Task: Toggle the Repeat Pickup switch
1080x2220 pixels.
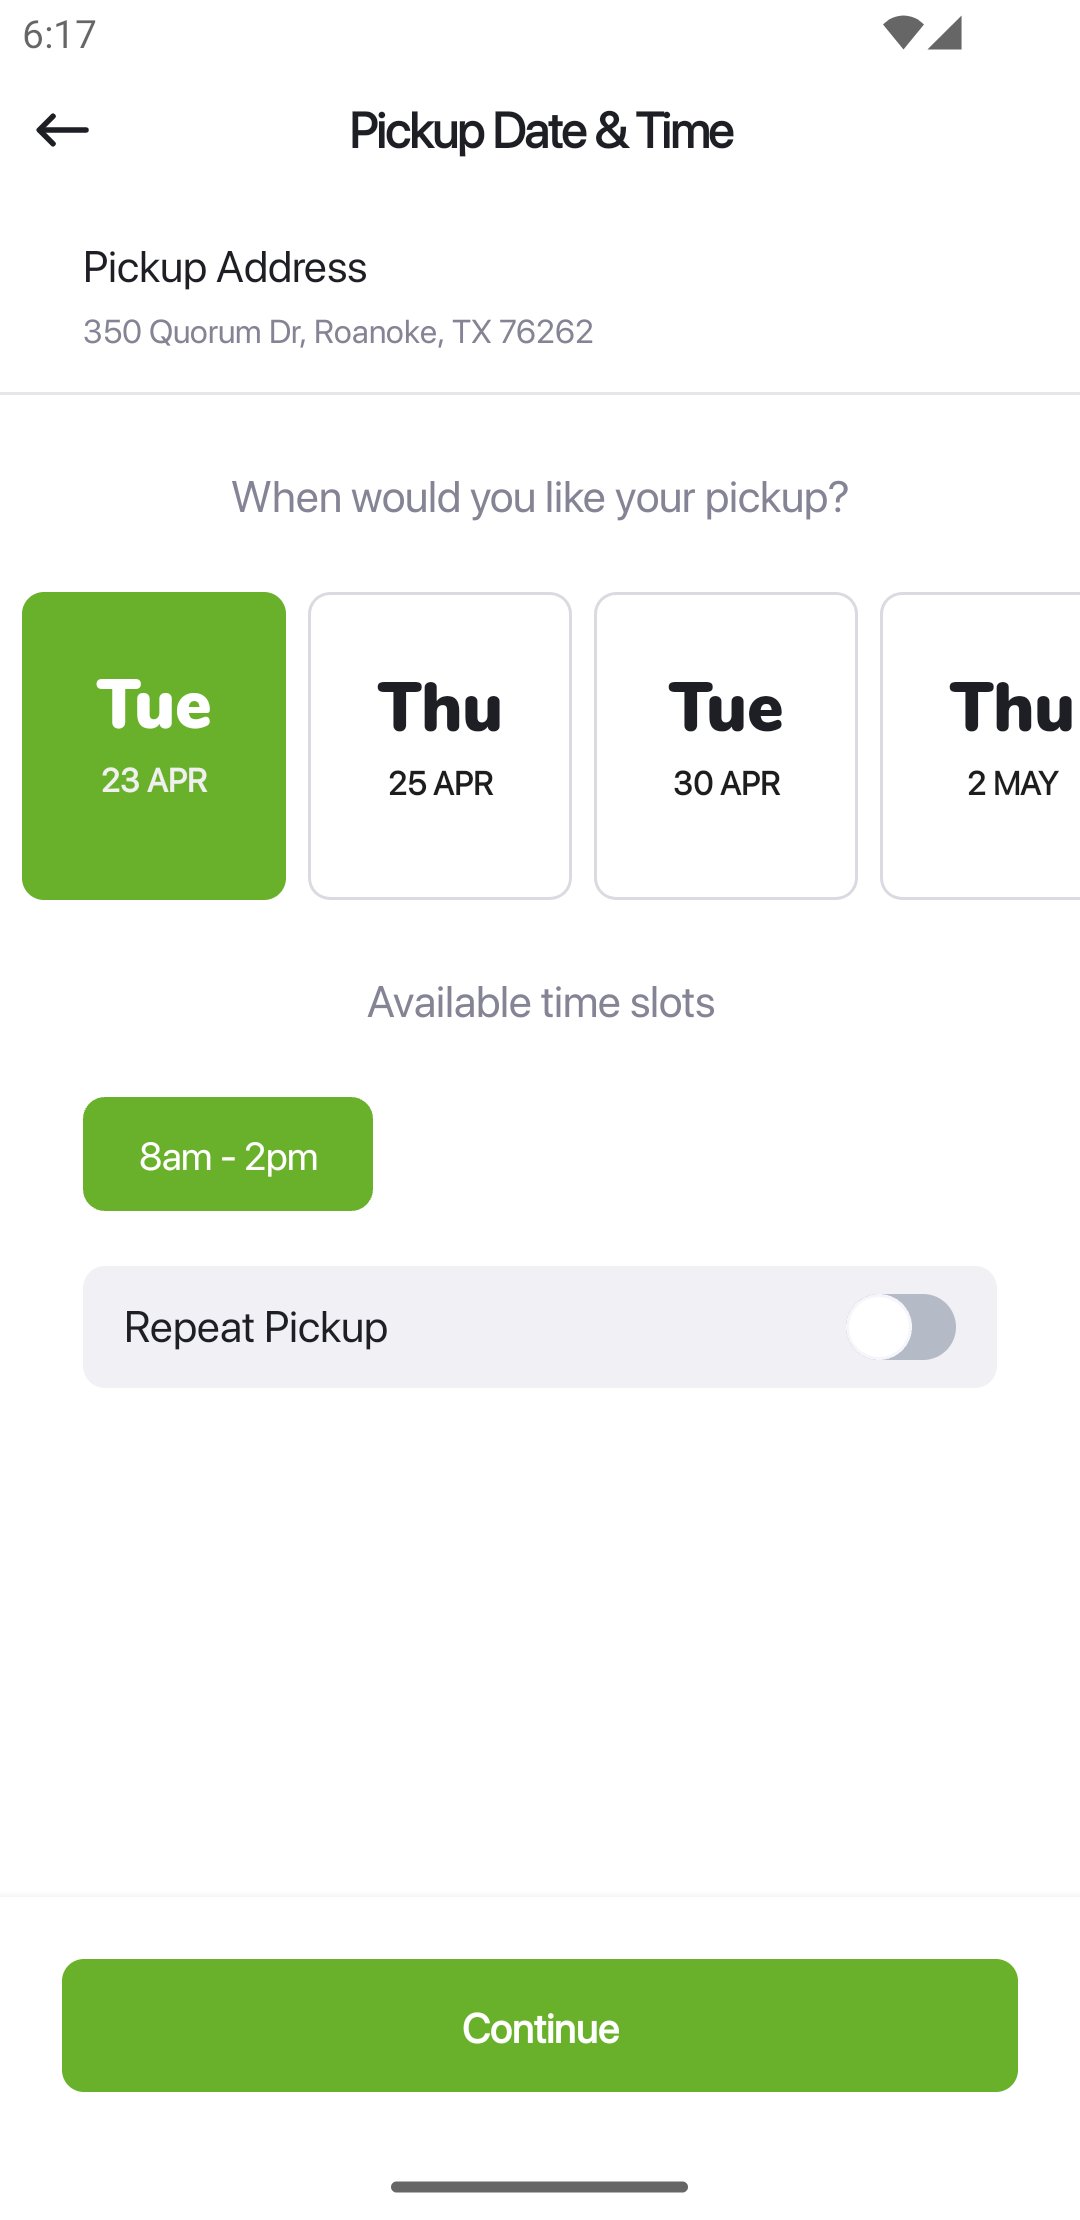Action: click(901, 1327)
